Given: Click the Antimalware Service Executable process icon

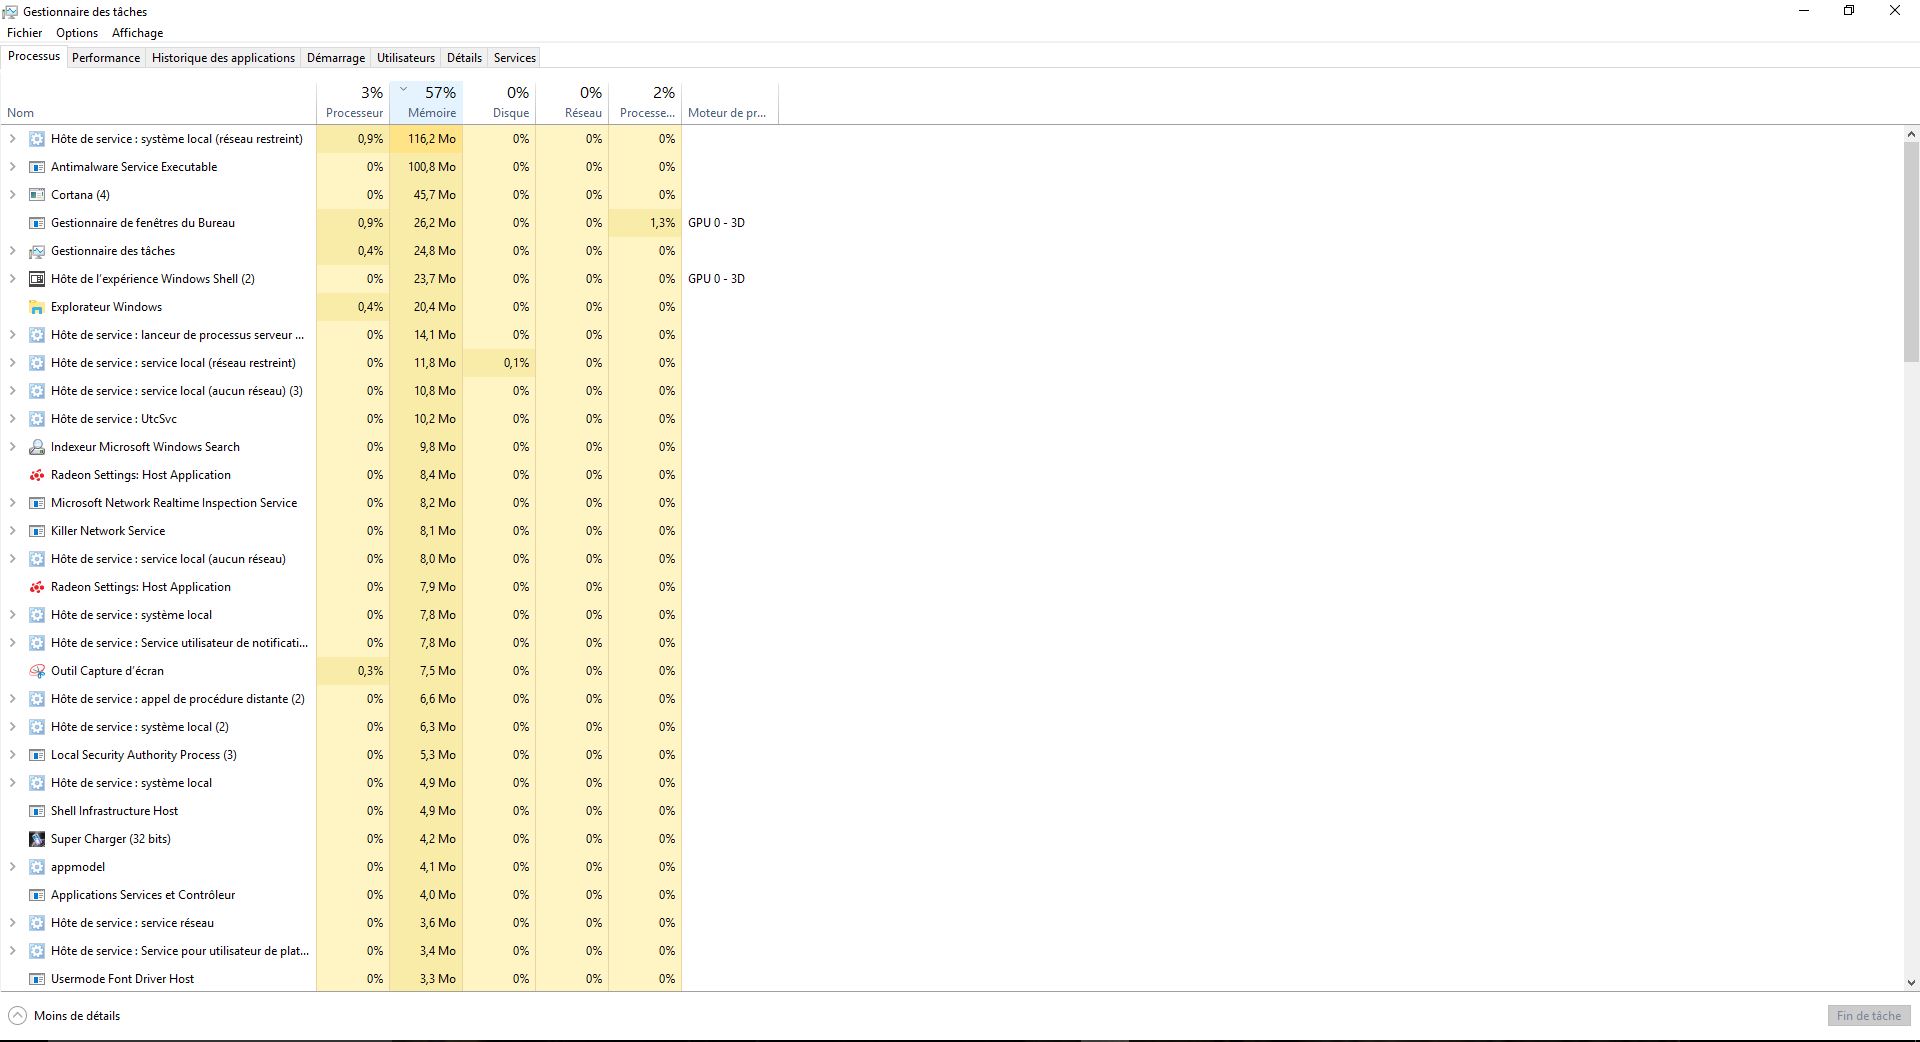Looking at the screenshot, I should click(x=37, y=167).
